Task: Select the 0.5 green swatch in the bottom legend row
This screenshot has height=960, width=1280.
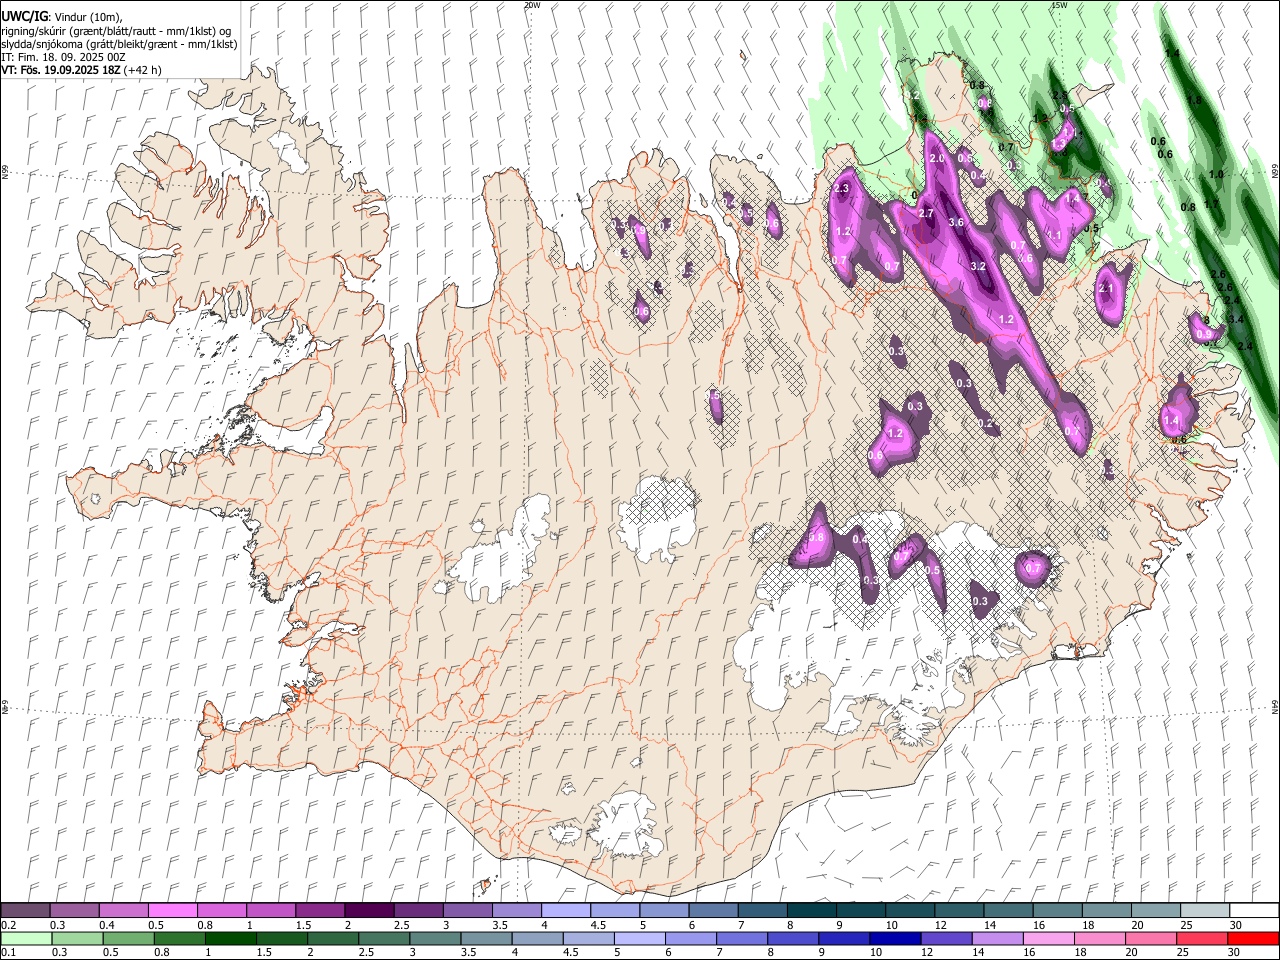Action: click(128, 938)
